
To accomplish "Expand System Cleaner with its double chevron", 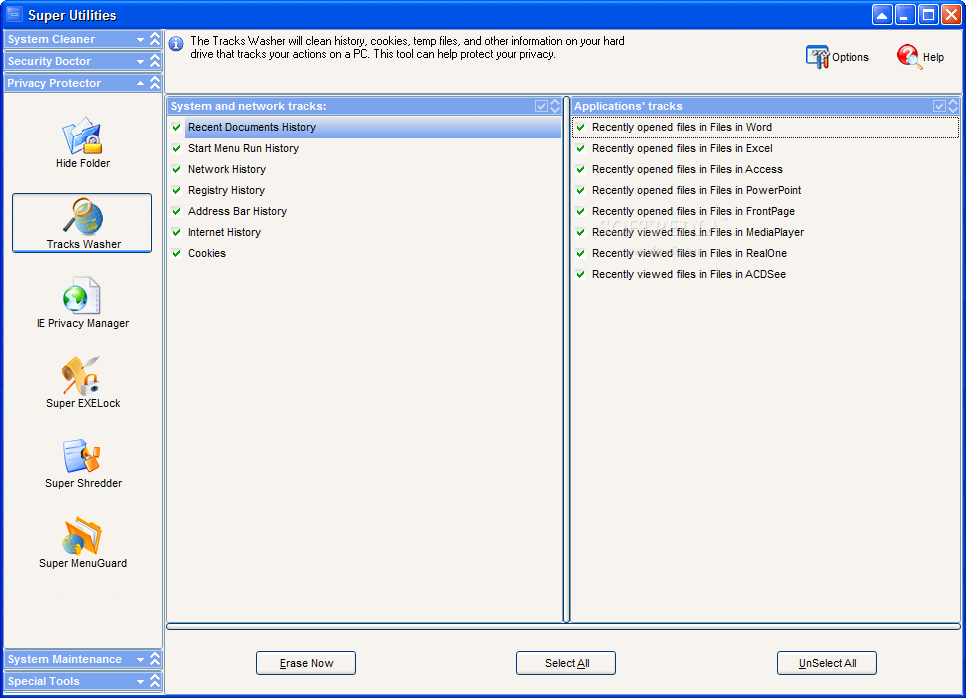I will coord(155,39).
